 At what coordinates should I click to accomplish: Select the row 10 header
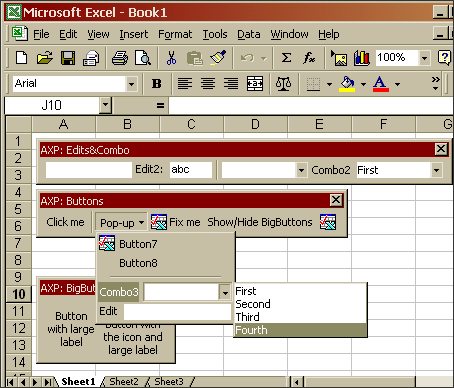19,294
